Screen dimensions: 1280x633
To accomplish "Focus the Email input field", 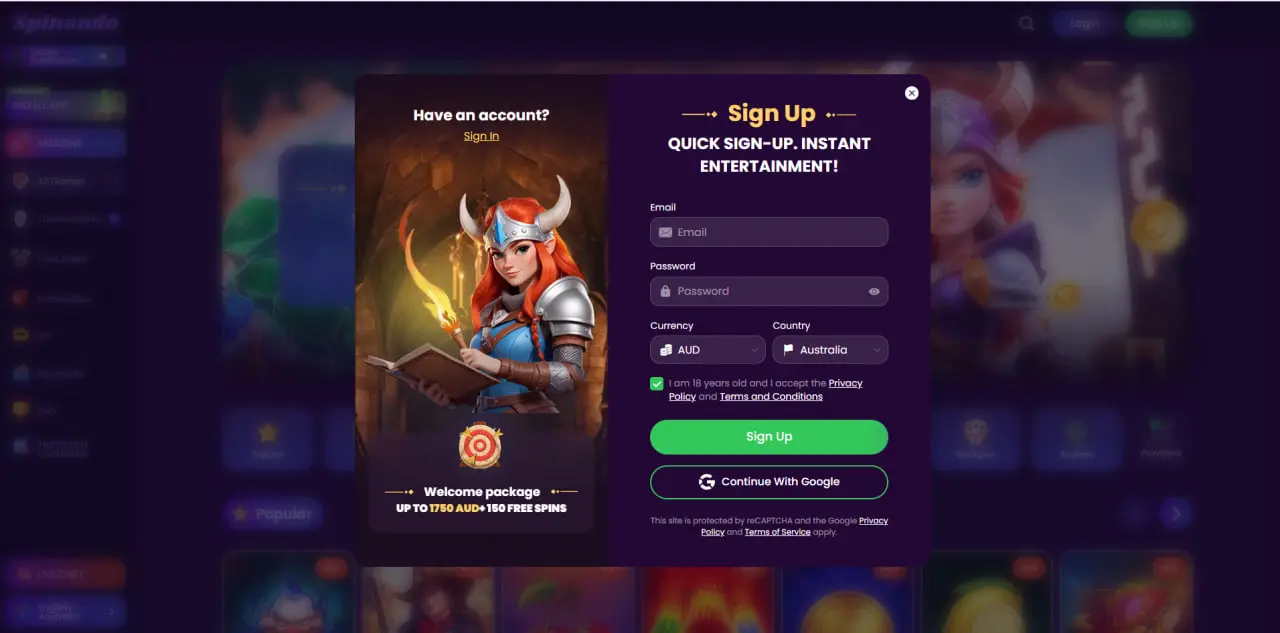I will pos(769,232).
